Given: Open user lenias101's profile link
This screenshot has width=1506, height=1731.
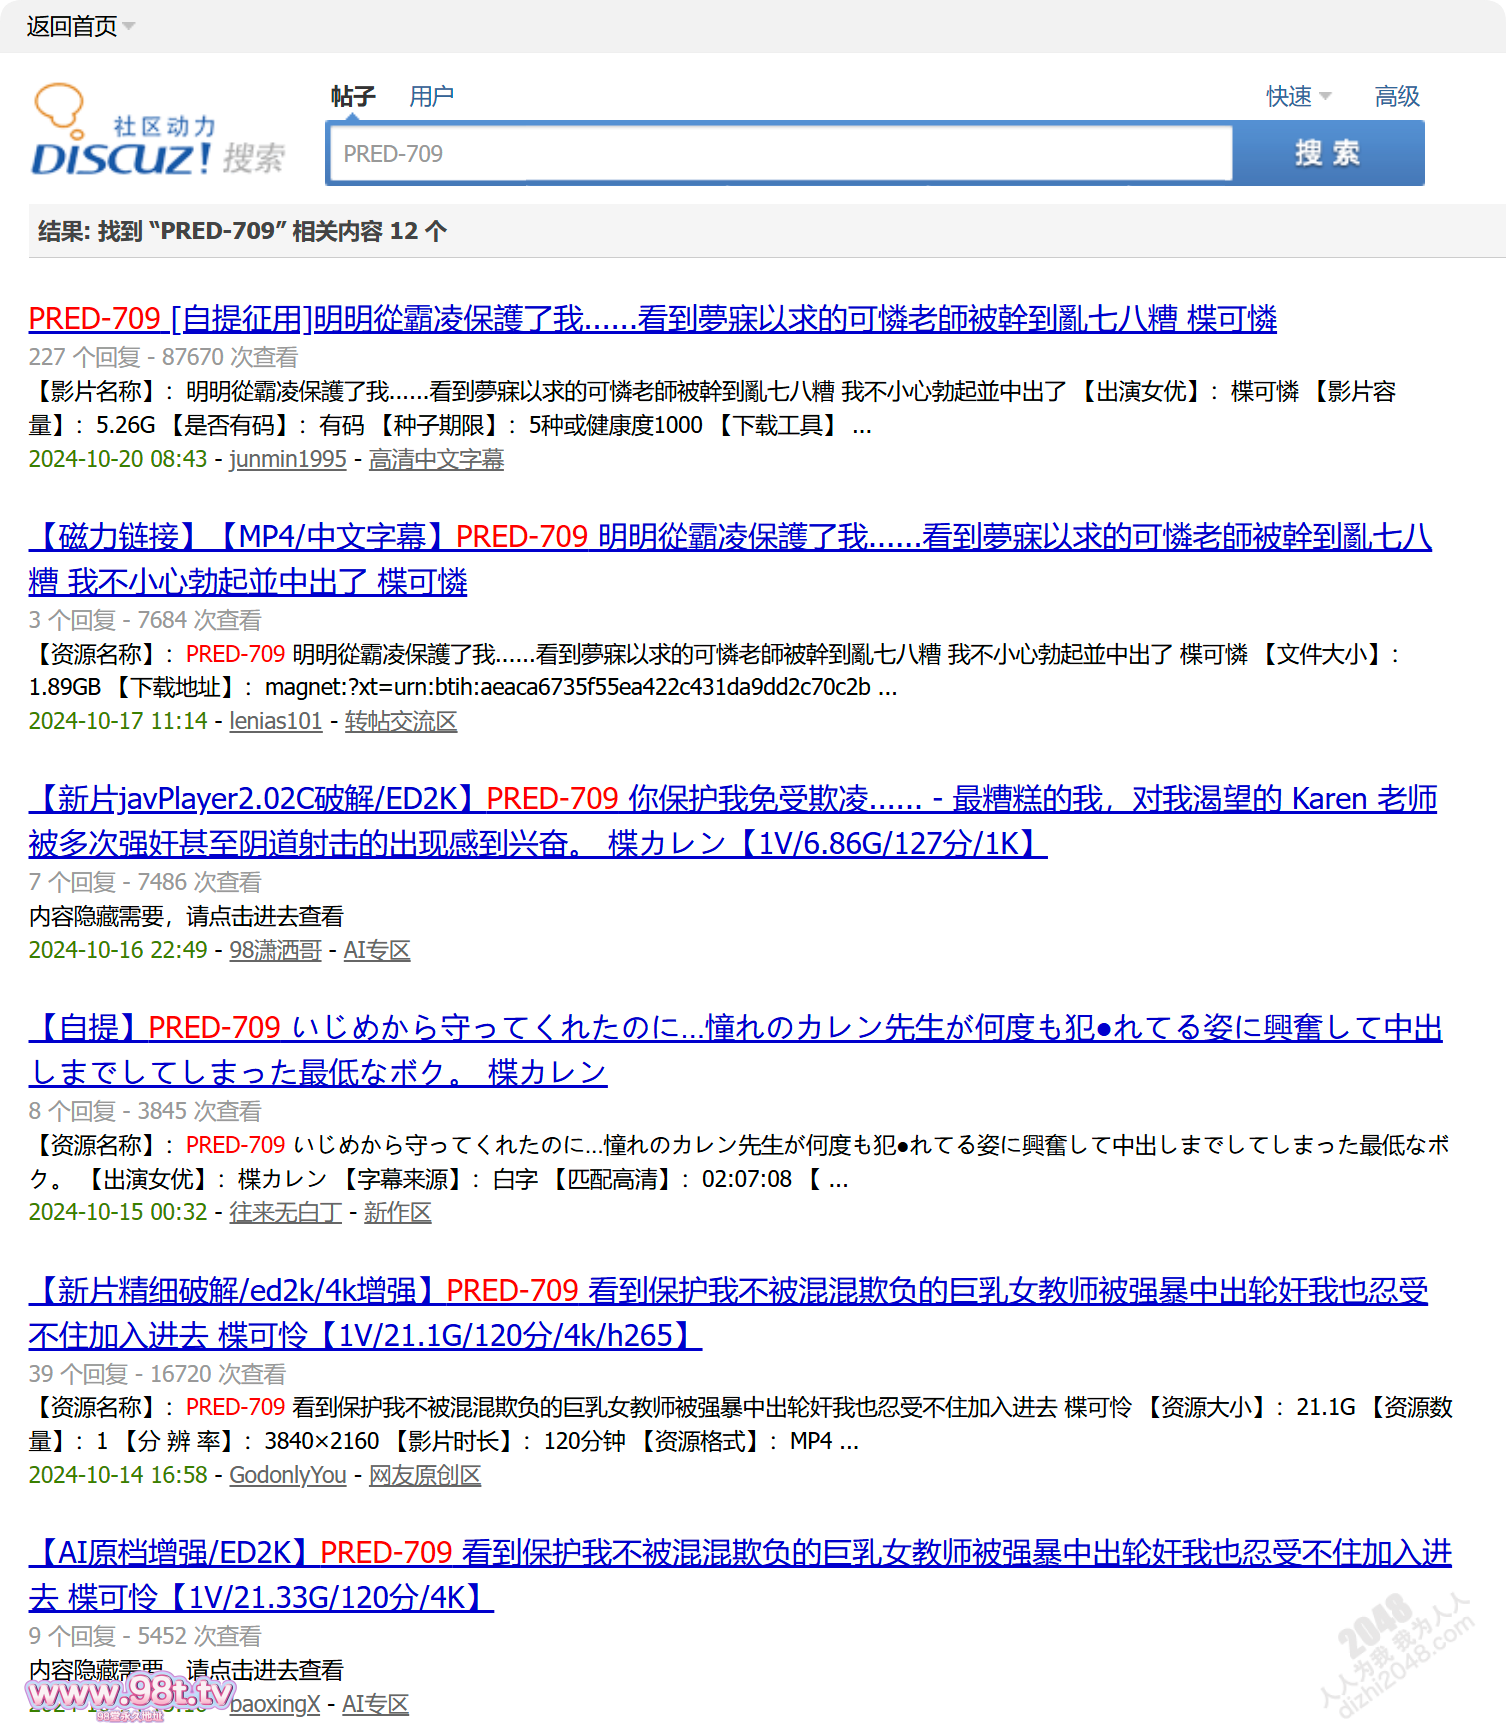Looking at the screenshot, I should [x=276, y=721].
